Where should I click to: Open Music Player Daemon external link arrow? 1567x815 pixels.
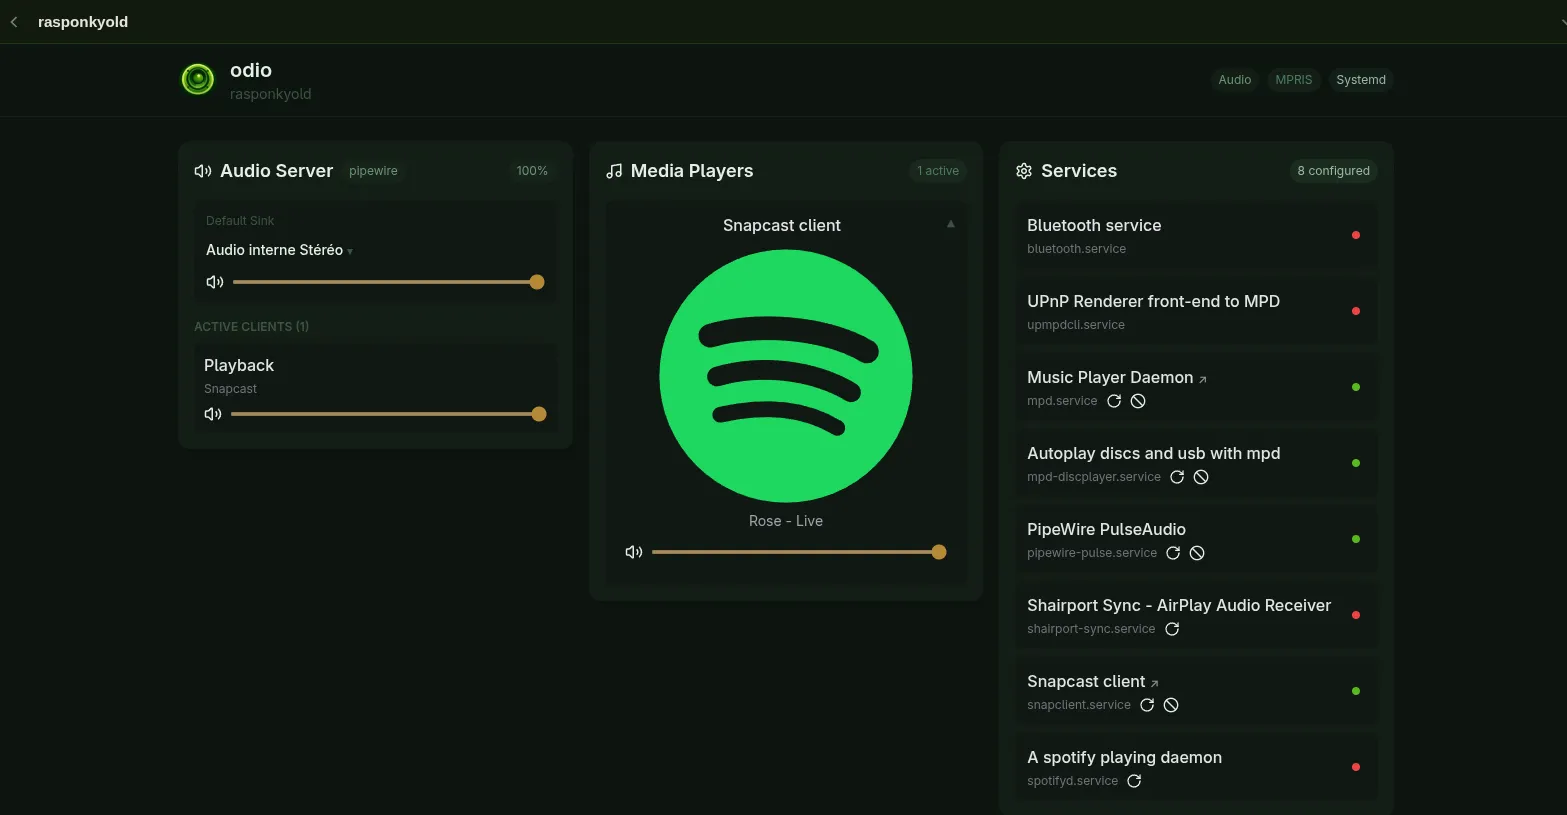[x=1203, y=379]
